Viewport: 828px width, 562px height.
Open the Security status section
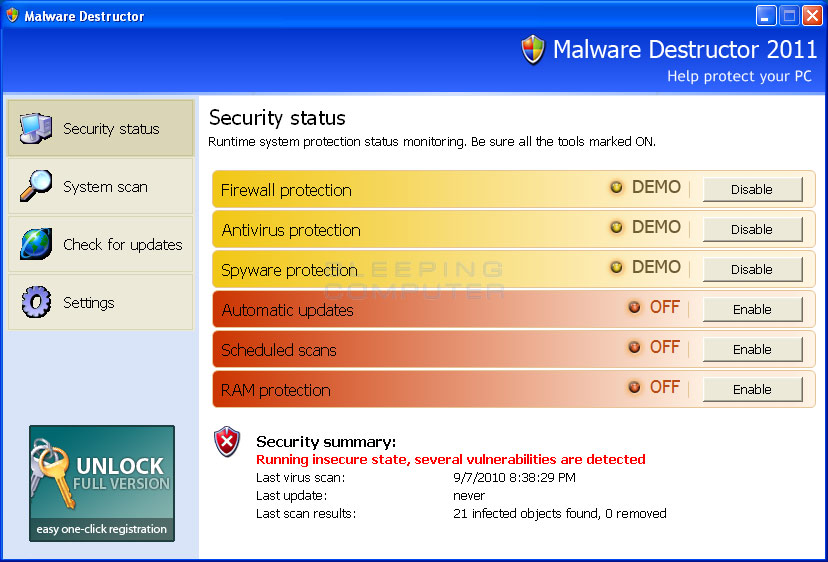(x=101, y=128)
